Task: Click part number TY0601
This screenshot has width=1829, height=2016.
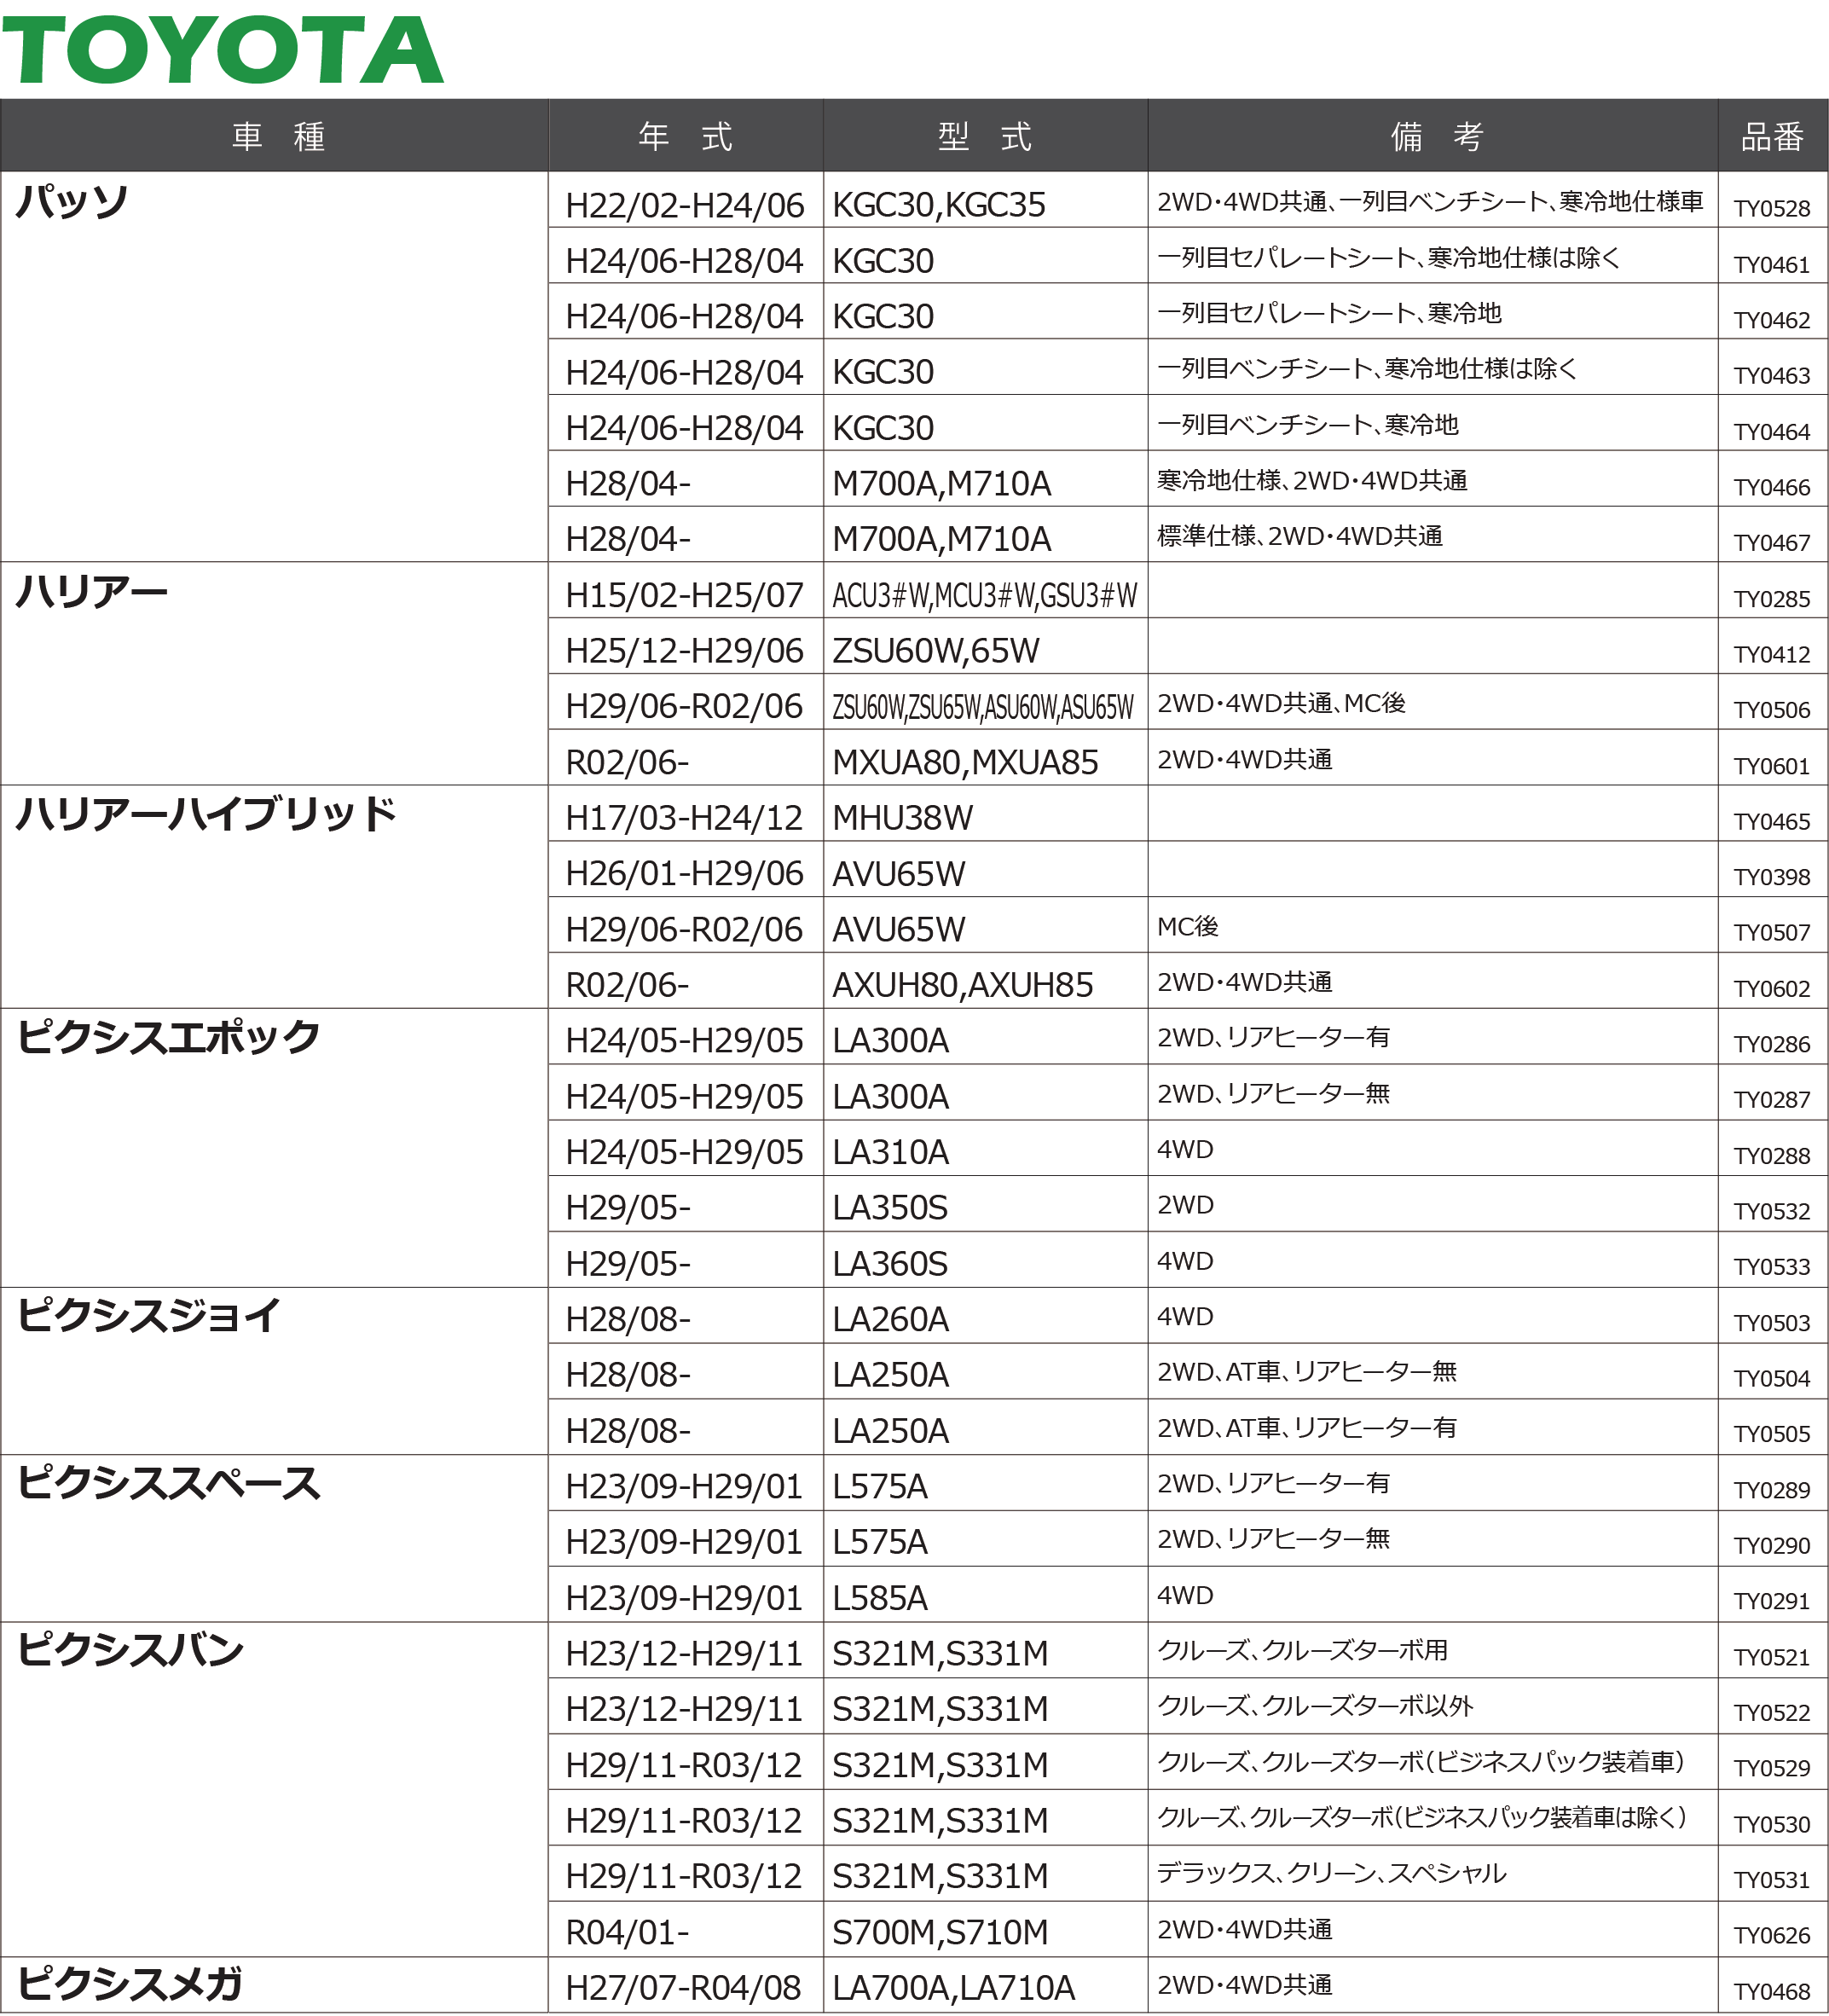Action: tap(1772, 766)
